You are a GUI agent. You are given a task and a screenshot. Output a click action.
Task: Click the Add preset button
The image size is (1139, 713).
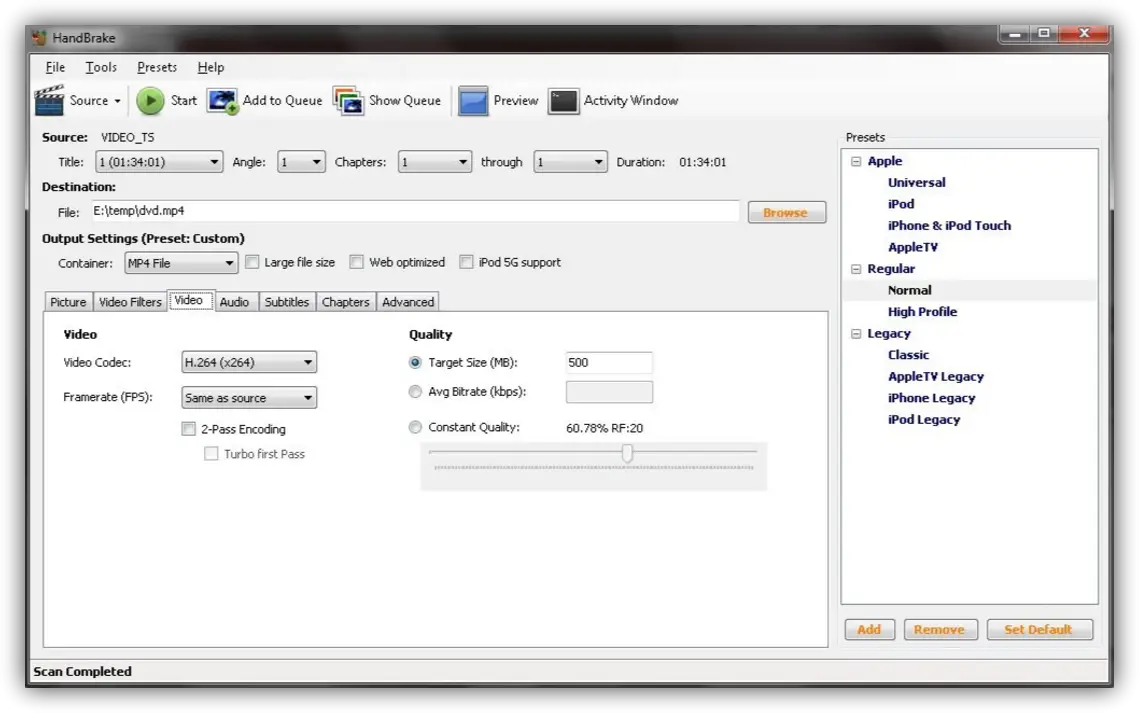point(870,630)
